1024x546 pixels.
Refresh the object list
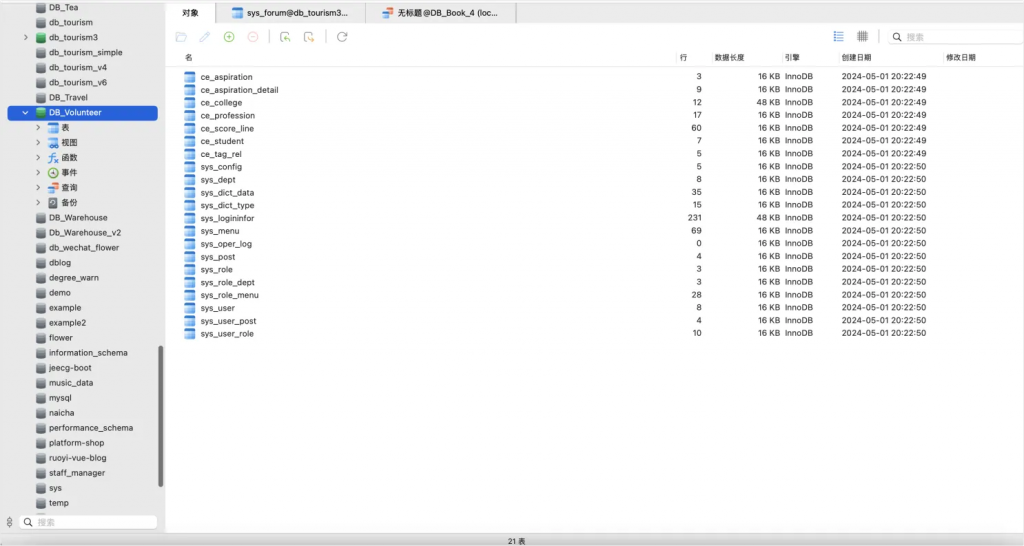(342, 37)
